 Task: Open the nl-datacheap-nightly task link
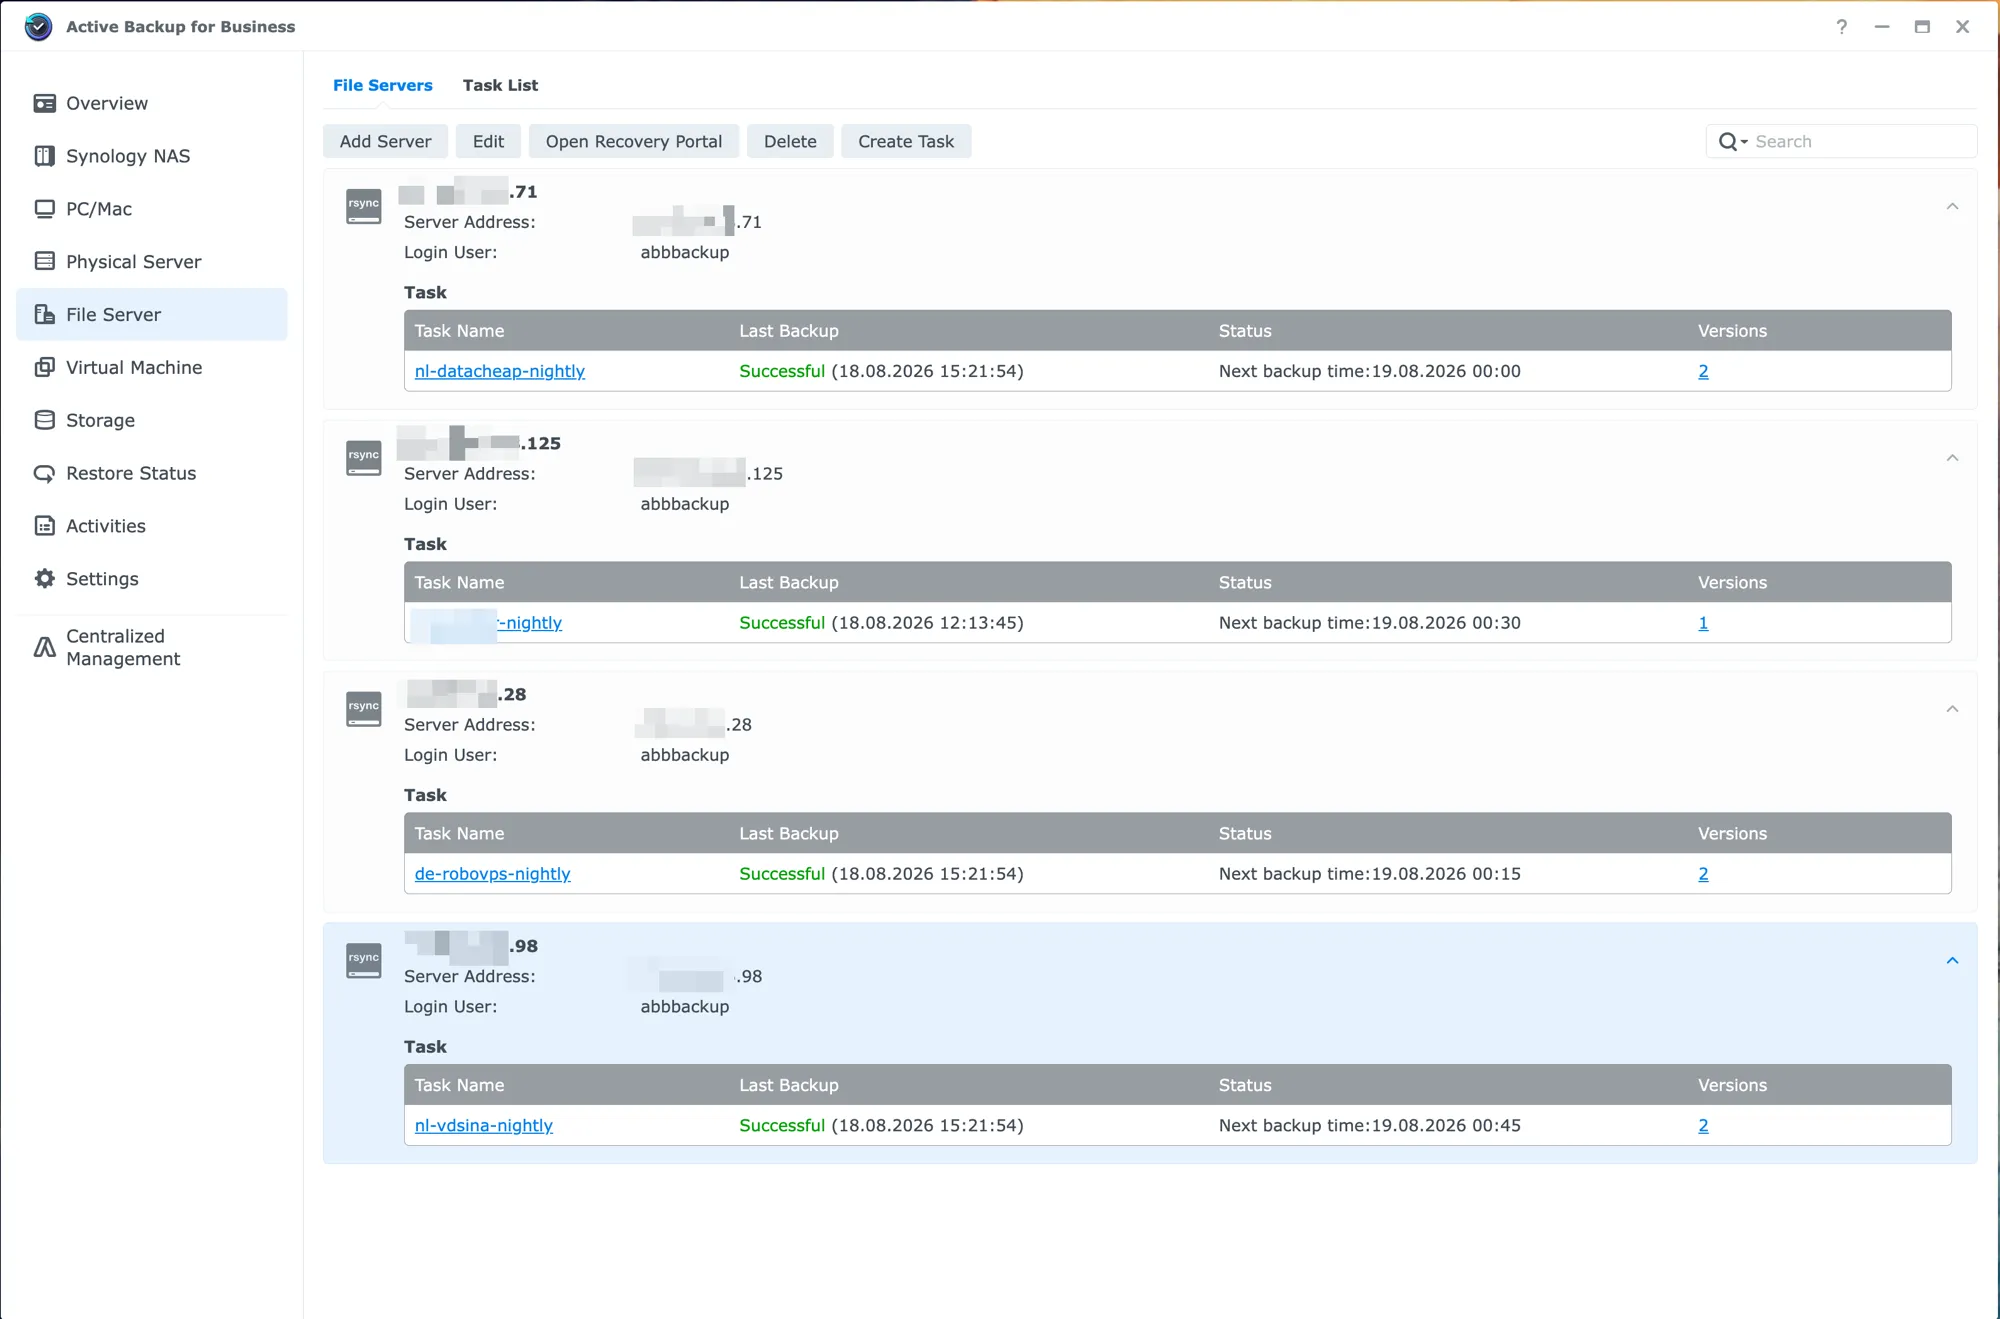[500, 371]
